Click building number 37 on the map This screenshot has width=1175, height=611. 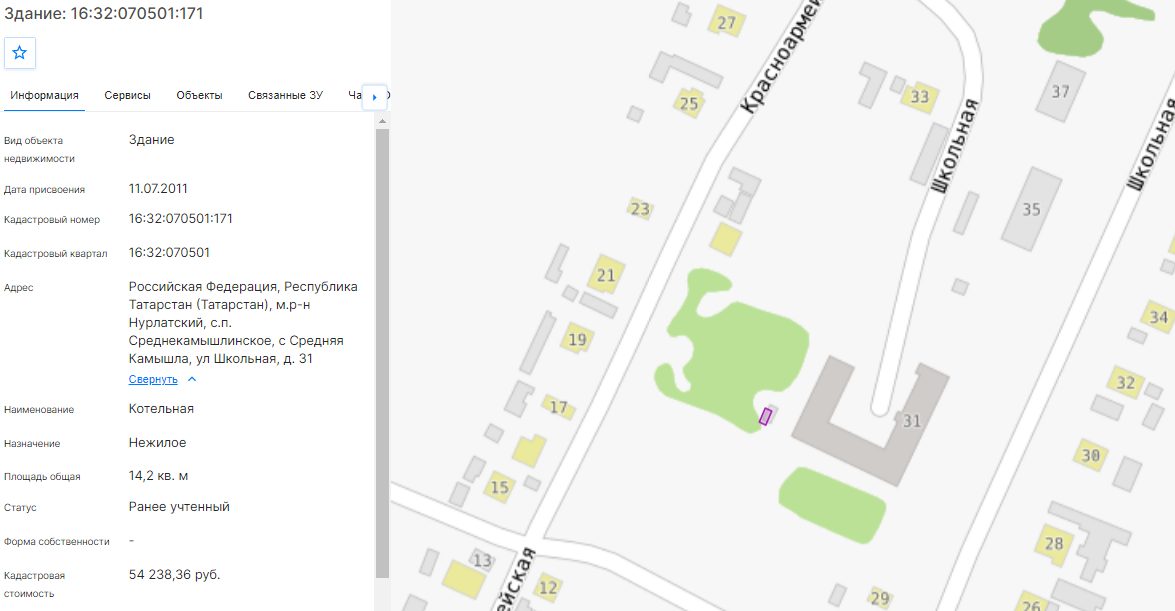1060,91
